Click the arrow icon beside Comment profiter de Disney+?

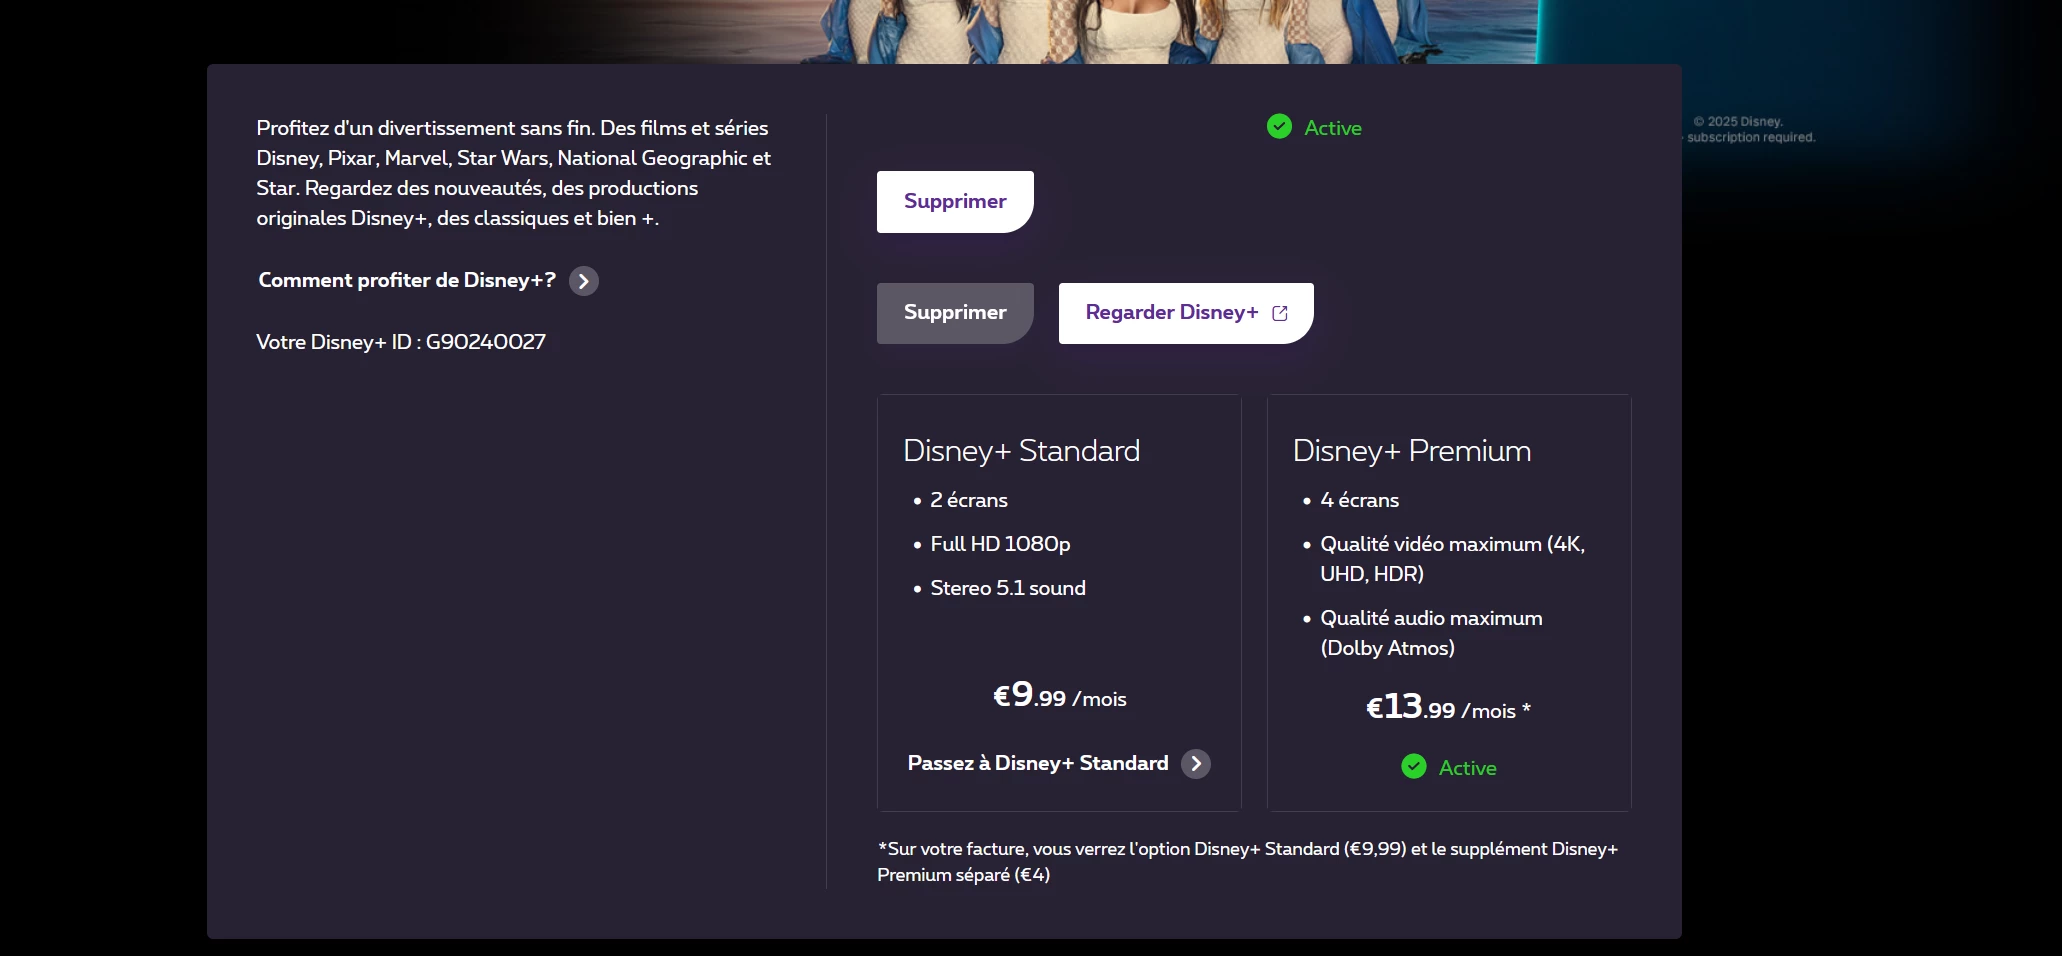tap(584, 281)
